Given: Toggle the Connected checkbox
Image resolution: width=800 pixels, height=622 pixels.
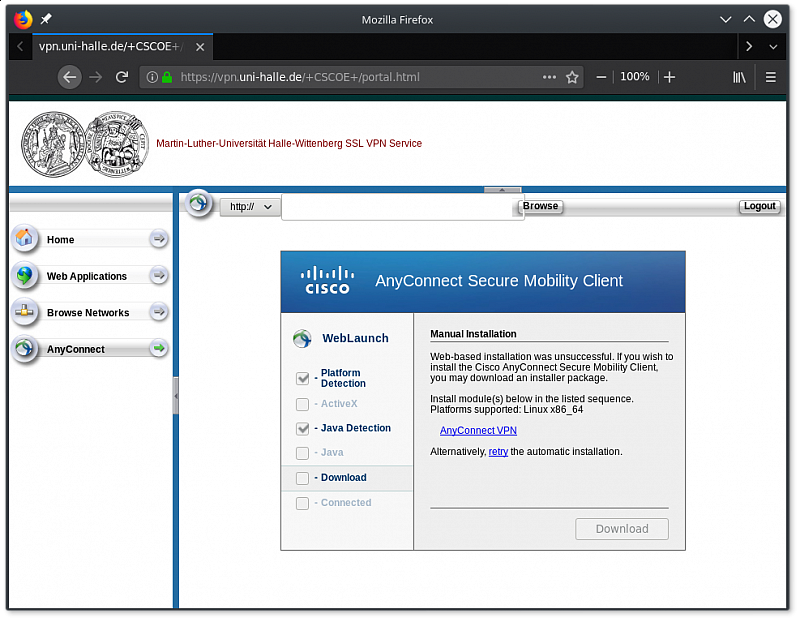Looking at the screenshot, I should (303, 503).
